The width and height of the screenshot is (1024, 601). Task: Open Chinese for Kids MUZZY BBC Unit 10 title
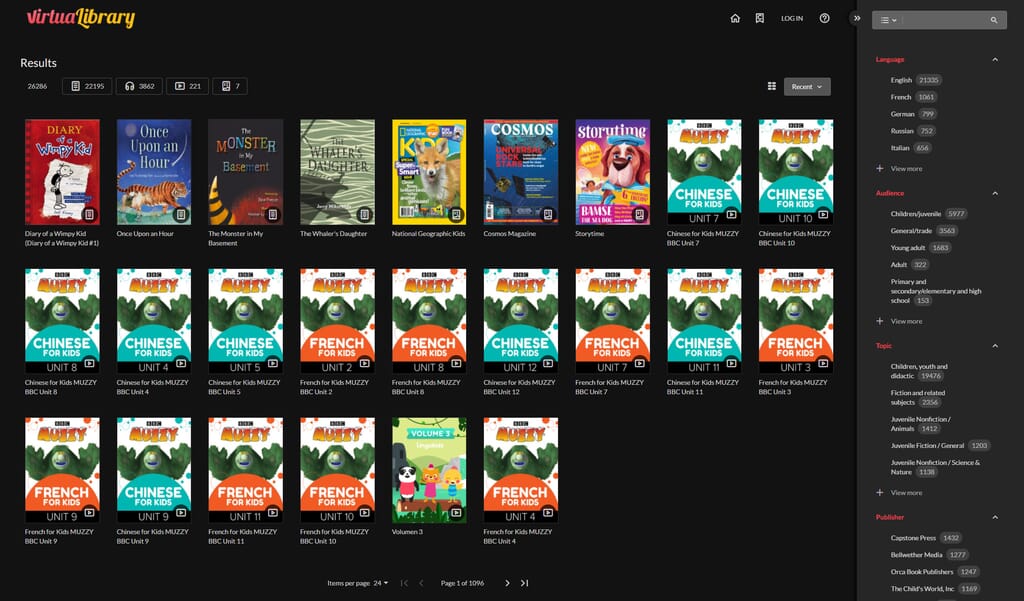(795, 238)
